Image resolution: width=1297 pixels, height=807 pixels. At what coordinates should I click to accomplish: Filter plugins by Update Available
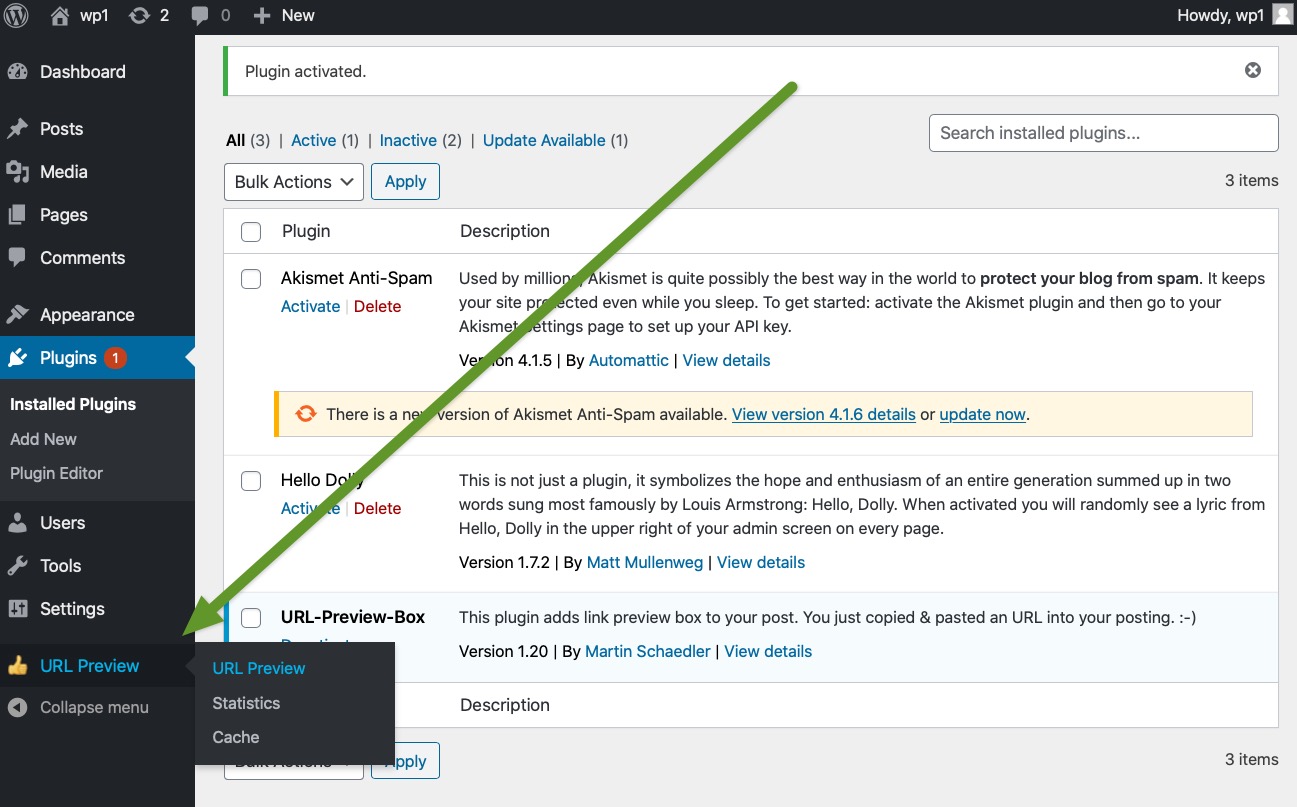click(x=544, y=141)
